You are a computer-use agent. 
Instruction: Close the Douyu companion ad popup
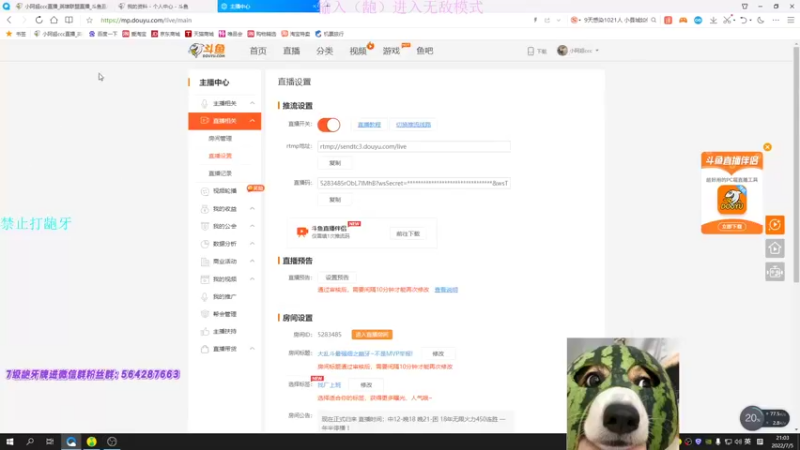click(x=767, y=147)
